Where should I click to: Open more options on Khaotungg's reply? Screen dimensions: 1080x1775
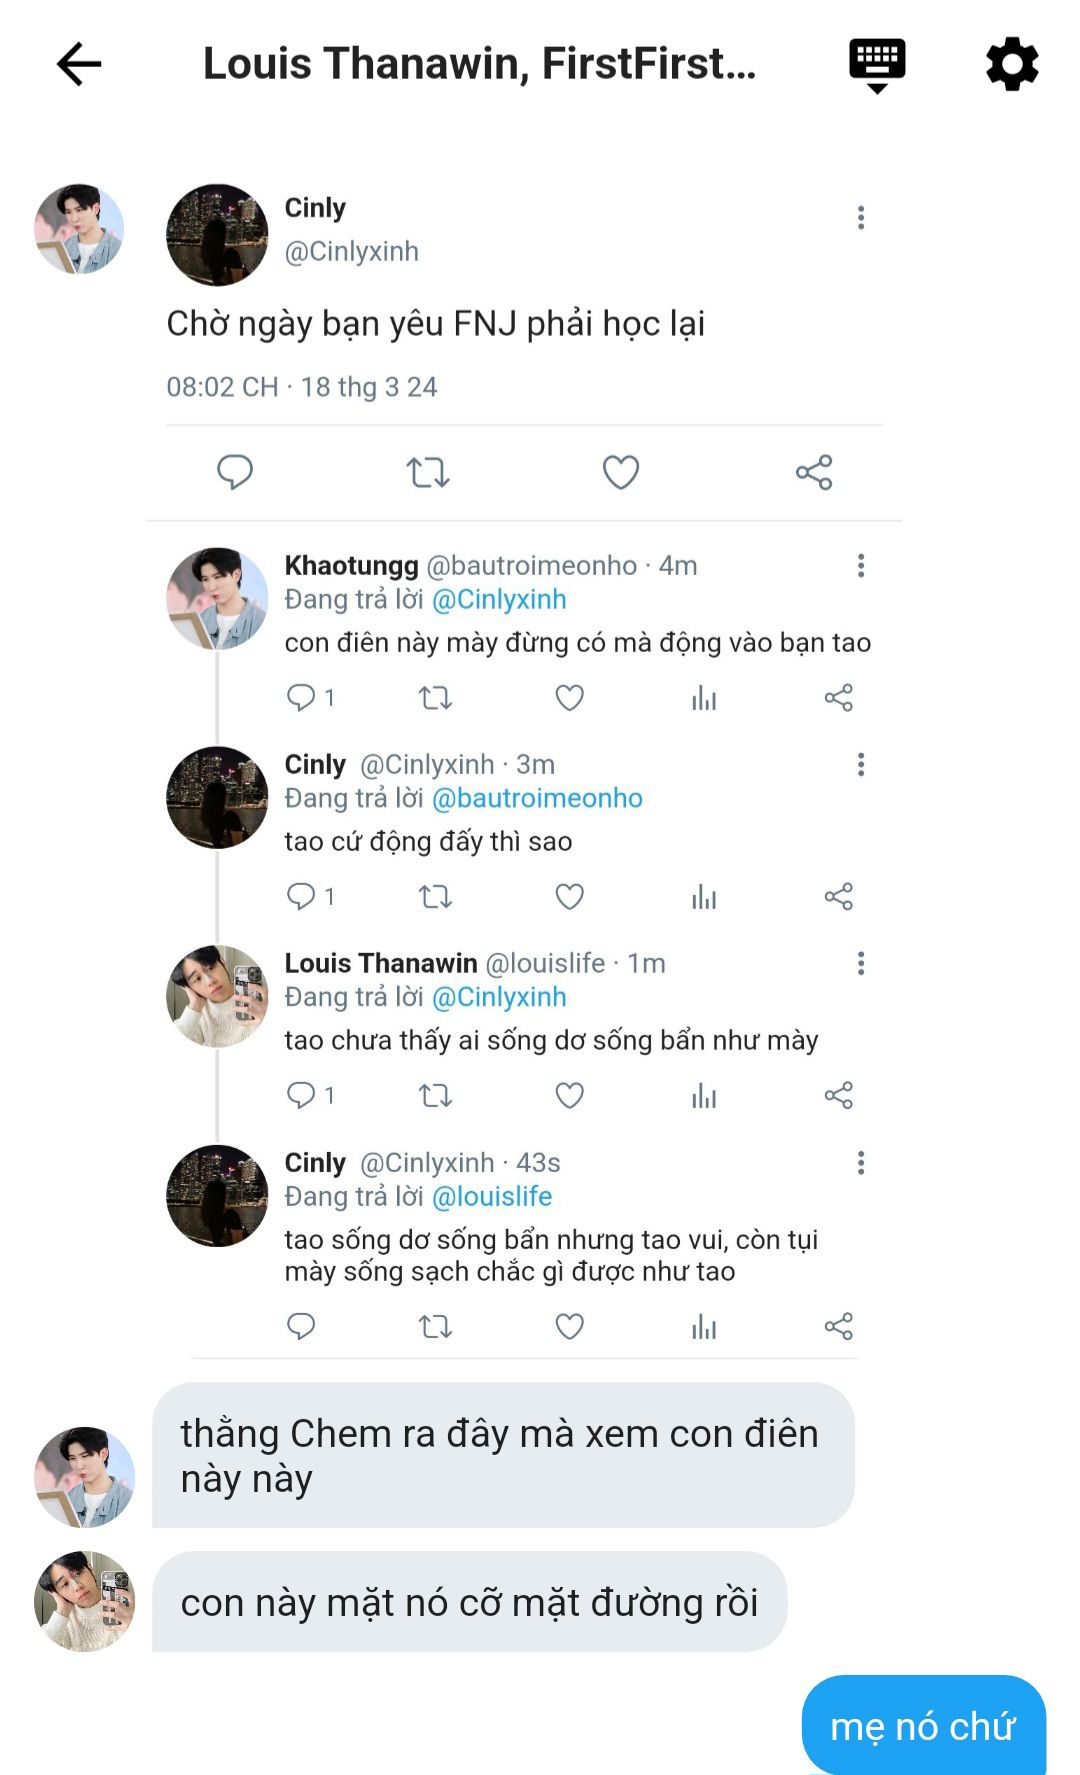[x=861, y=566]
